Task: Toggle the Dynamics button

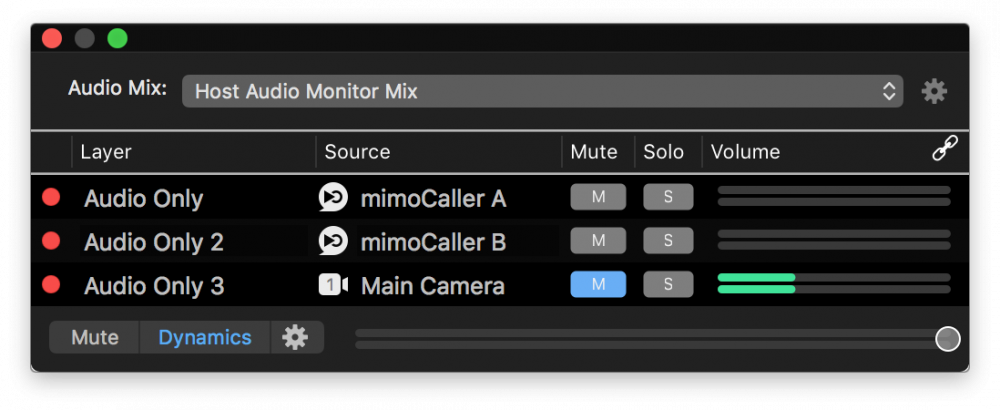Action: pos(205,337)
